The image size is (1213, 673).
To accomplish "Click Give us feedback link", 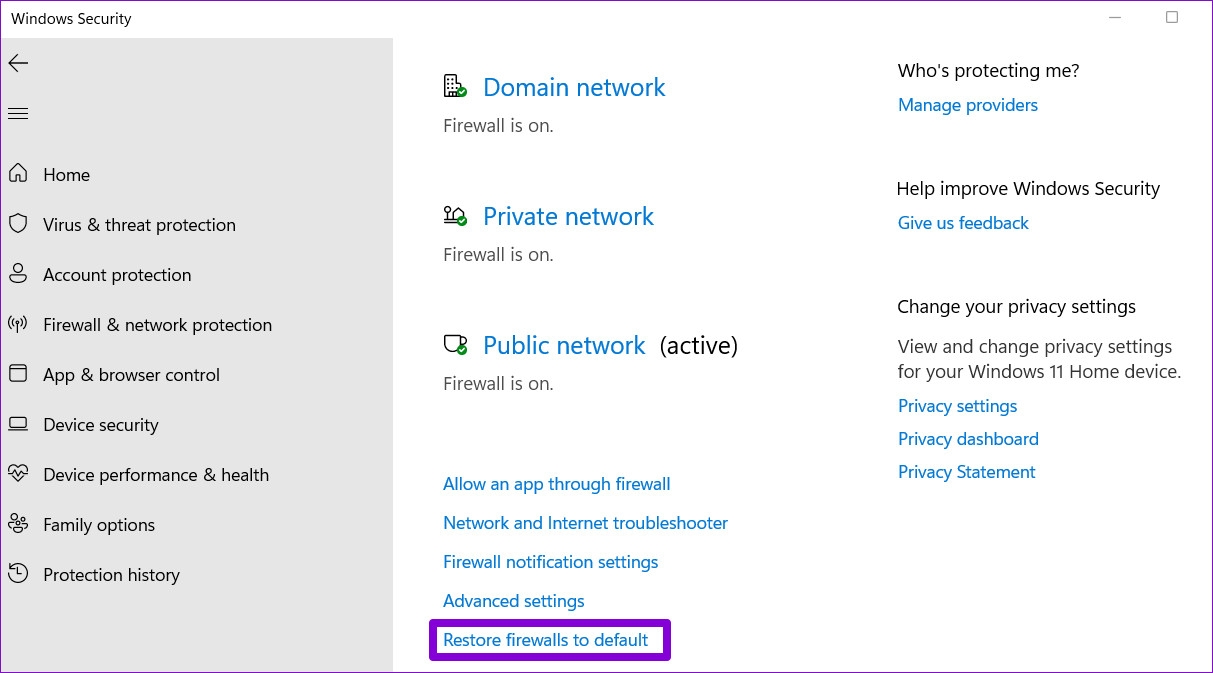I will (963, 223).
